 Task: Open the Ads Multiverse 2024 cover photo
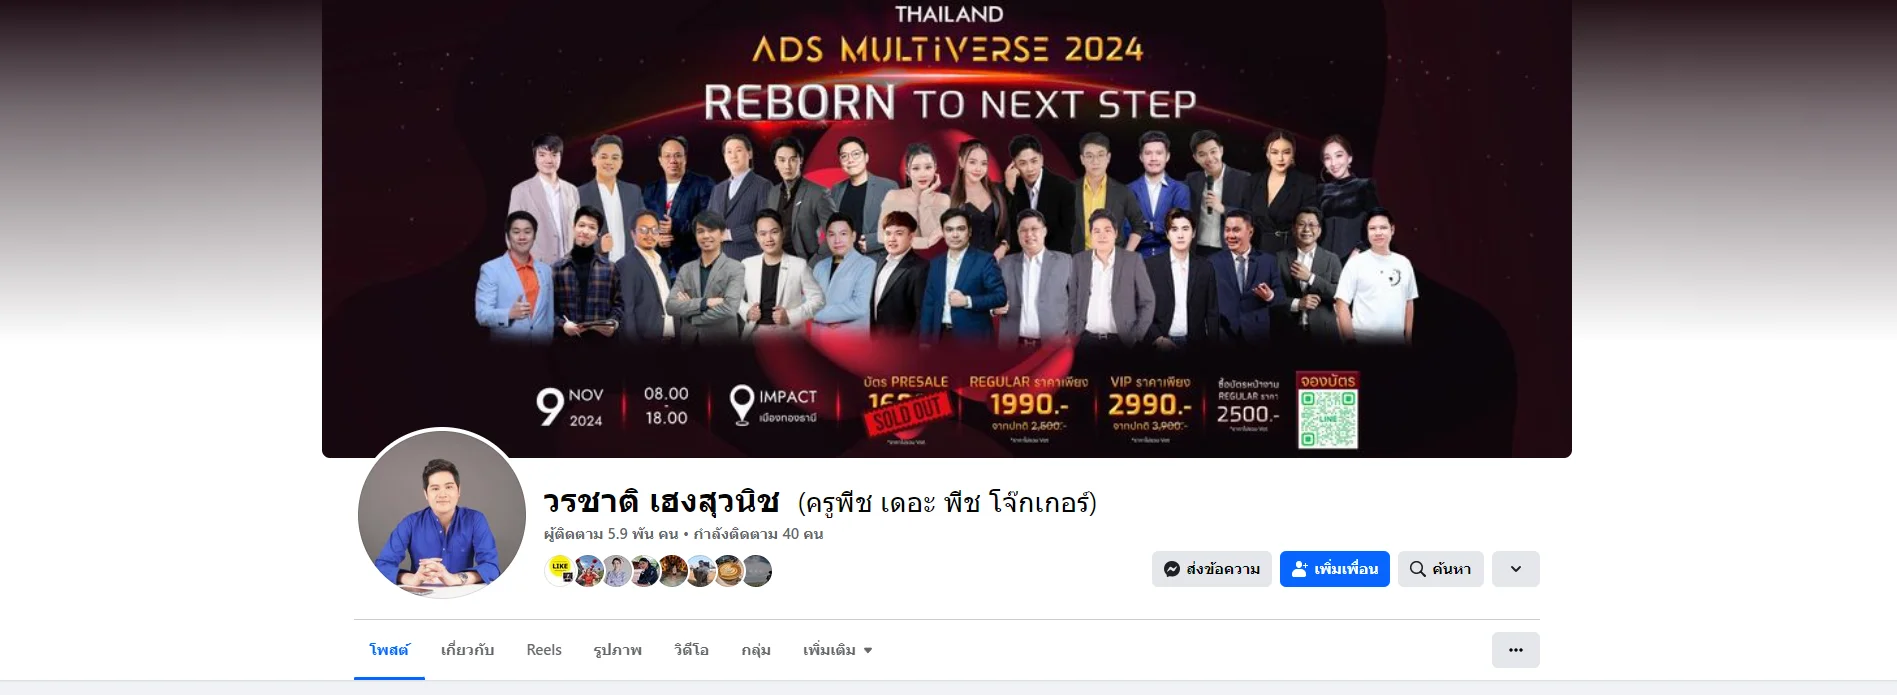click(946, 229)
